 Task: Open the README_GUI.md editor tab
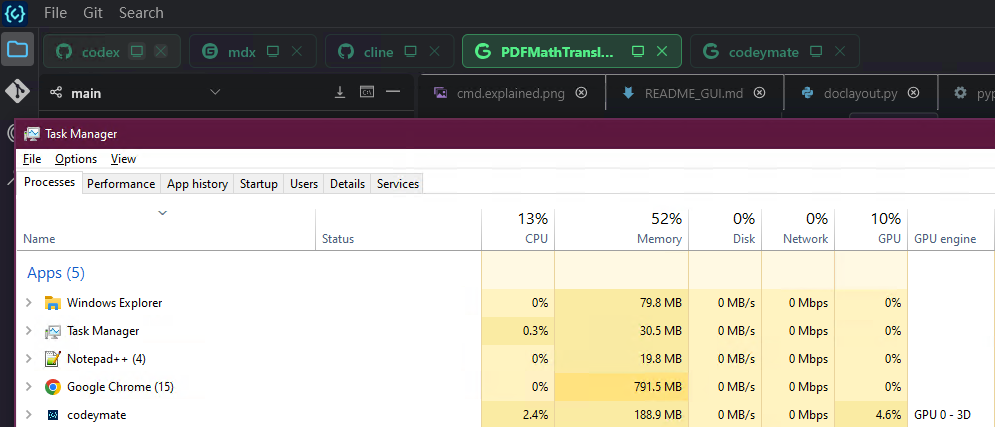(x=693, y=93)
